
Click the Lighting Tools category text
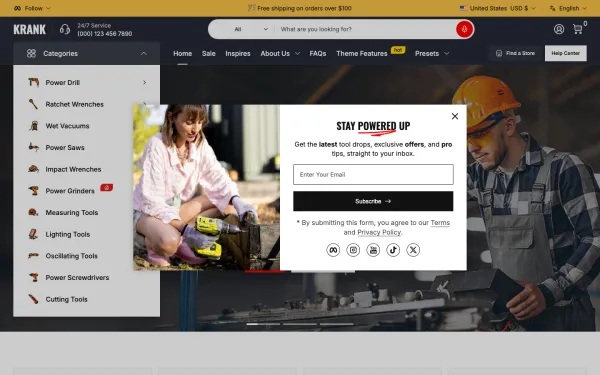click(x=67, y=234)
